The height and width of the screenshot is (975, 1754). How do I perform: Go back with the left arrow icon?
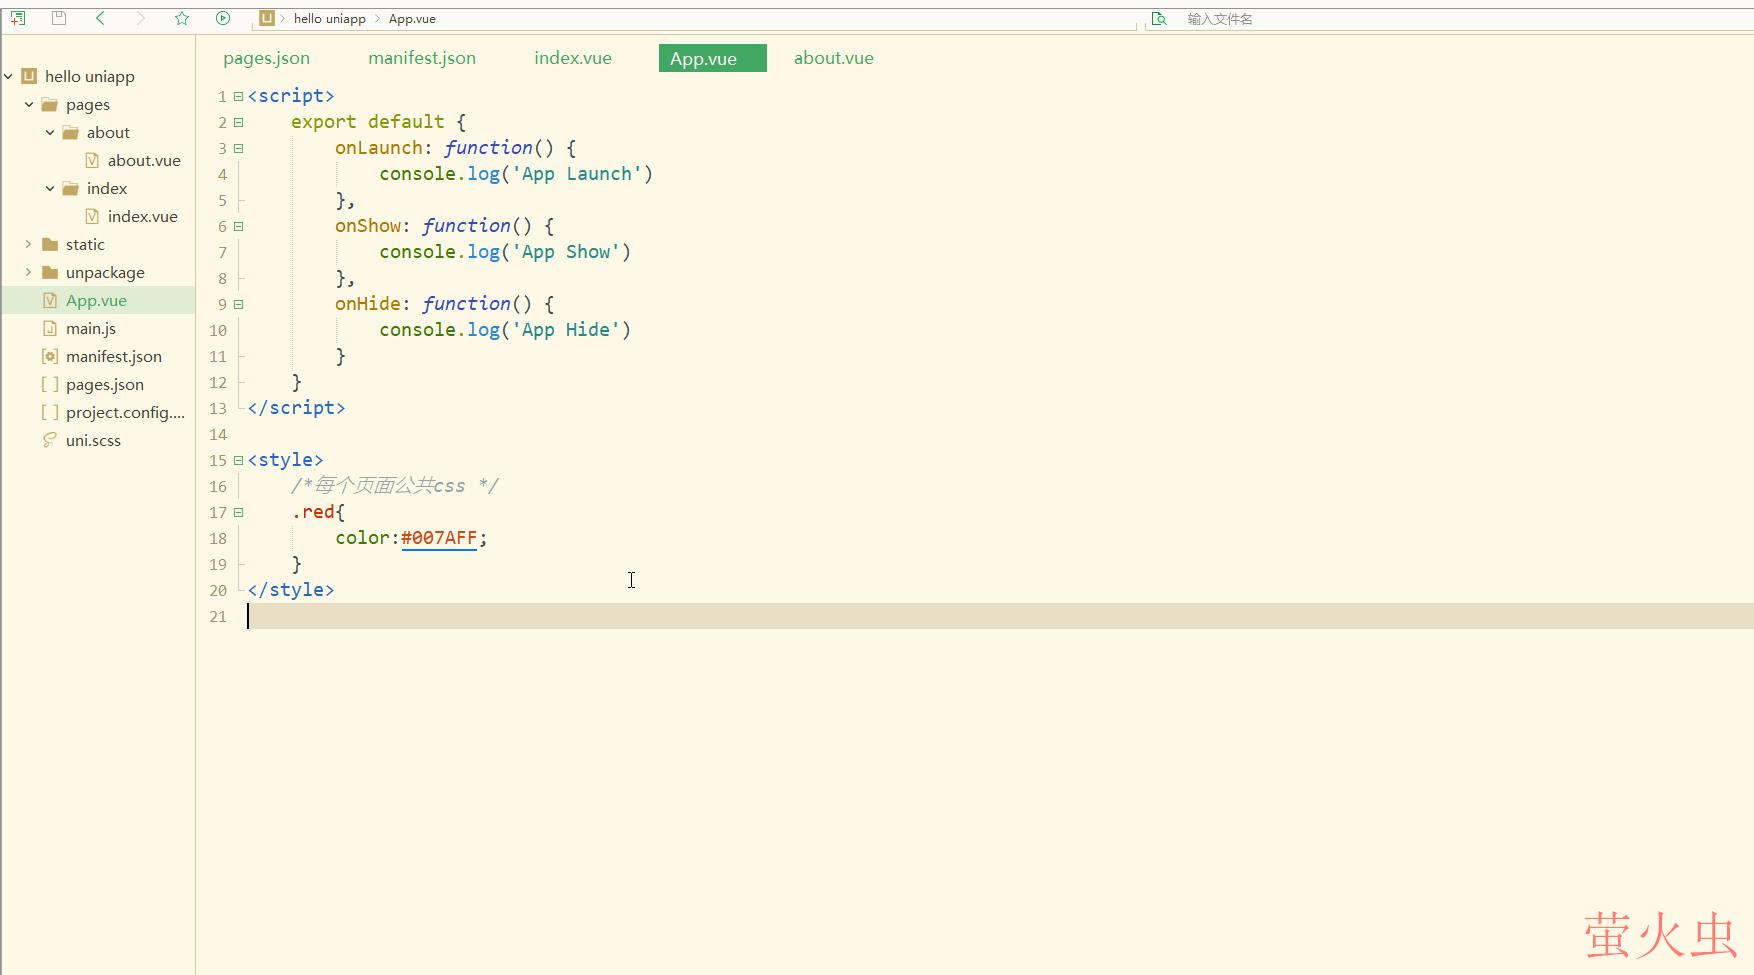[x=100, y=18]
